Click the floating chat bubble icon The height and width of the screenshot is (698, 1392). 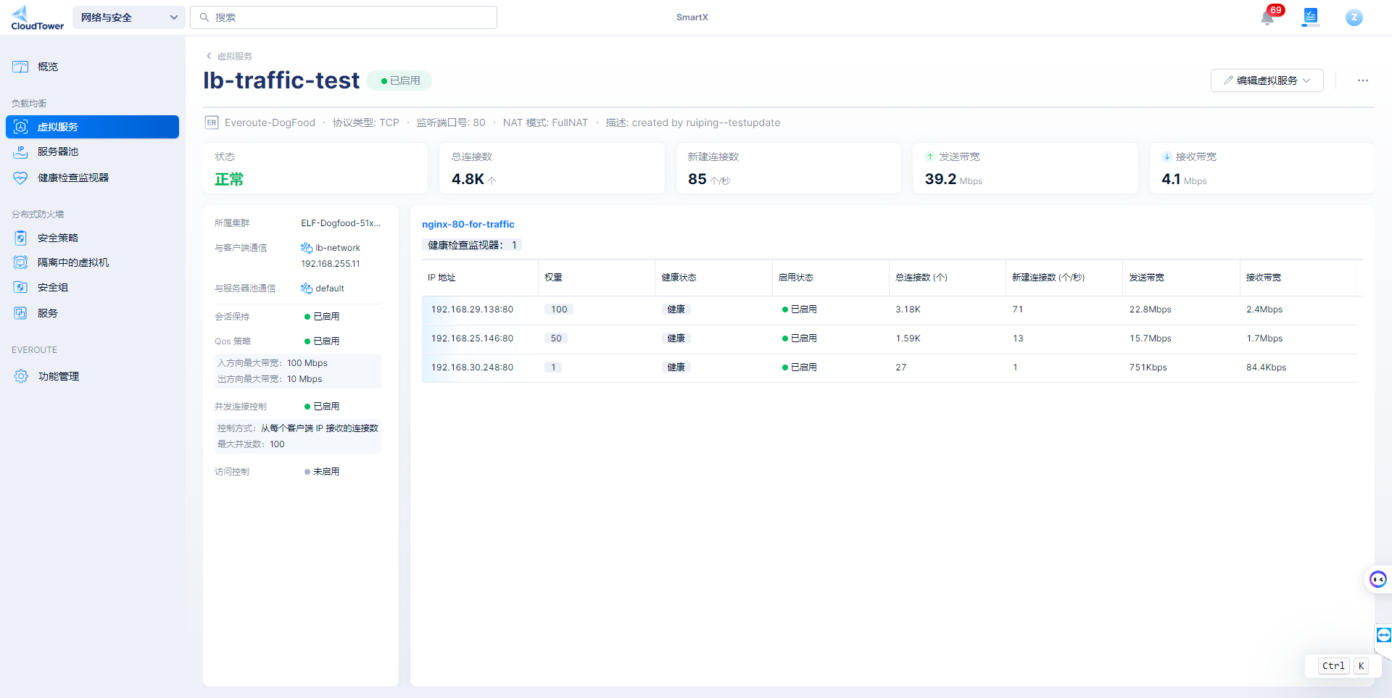[1376, 579]
